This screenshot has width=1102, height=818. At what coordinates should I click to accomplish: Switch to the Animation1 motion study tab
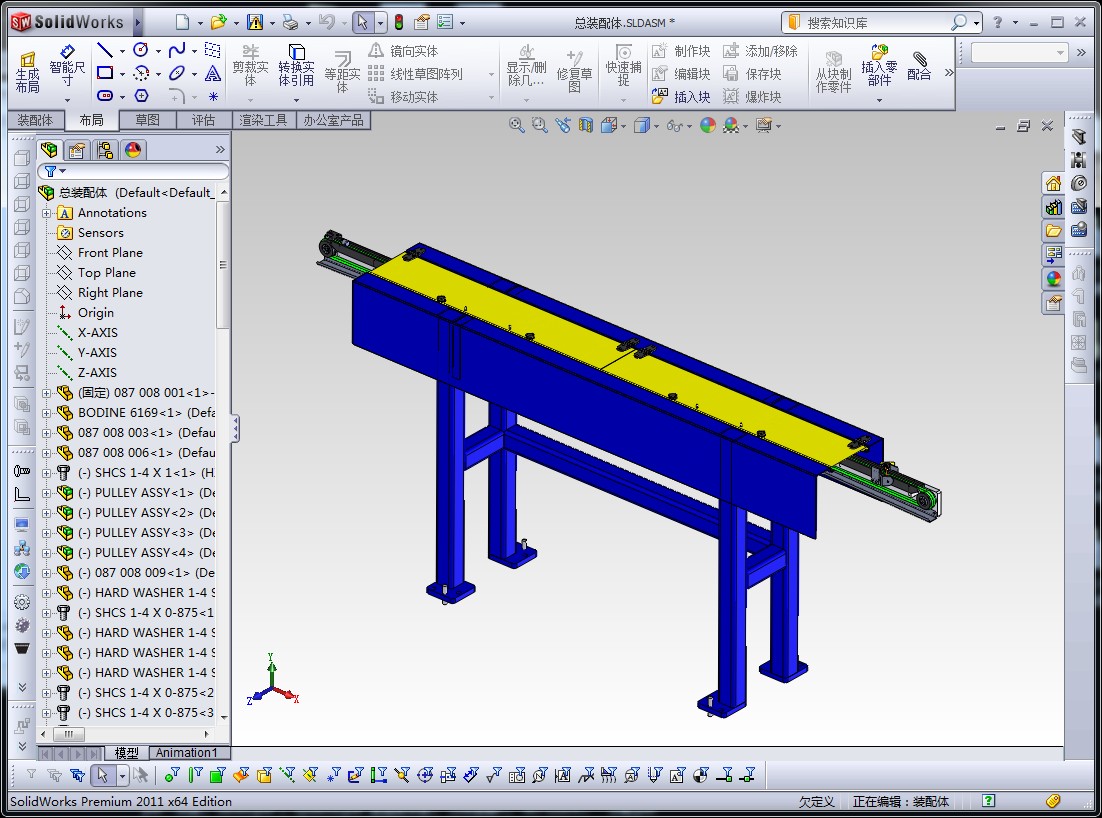tap(186, 753)
